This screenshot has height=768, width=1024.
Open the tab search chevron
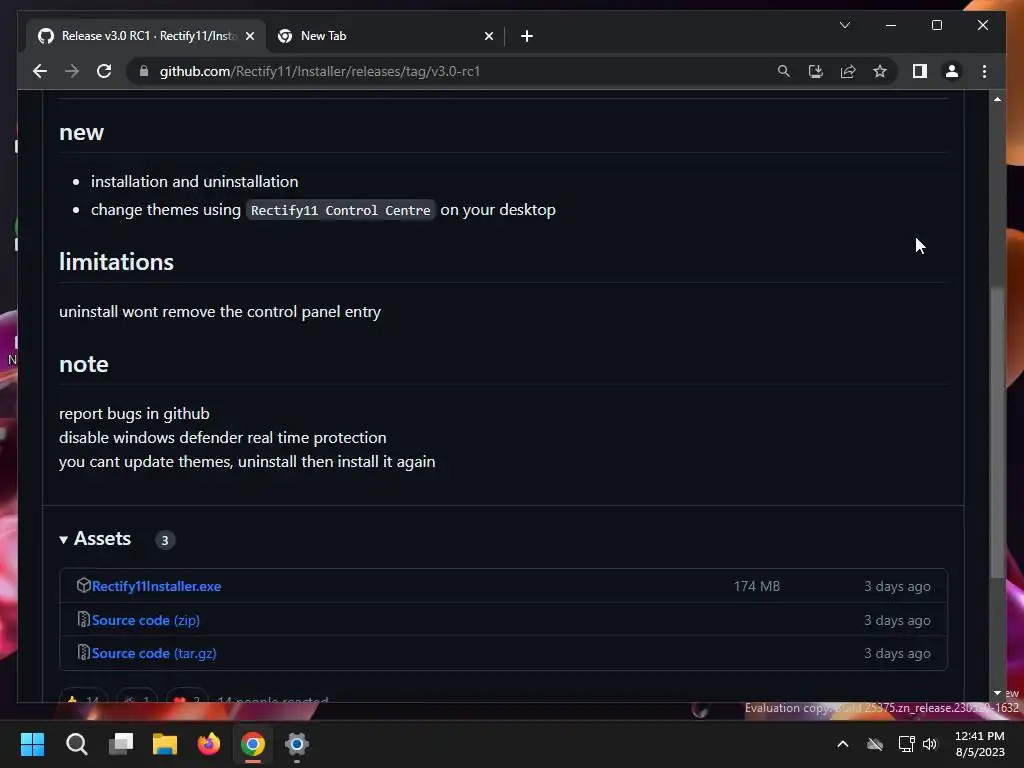[x=844, y=25]
